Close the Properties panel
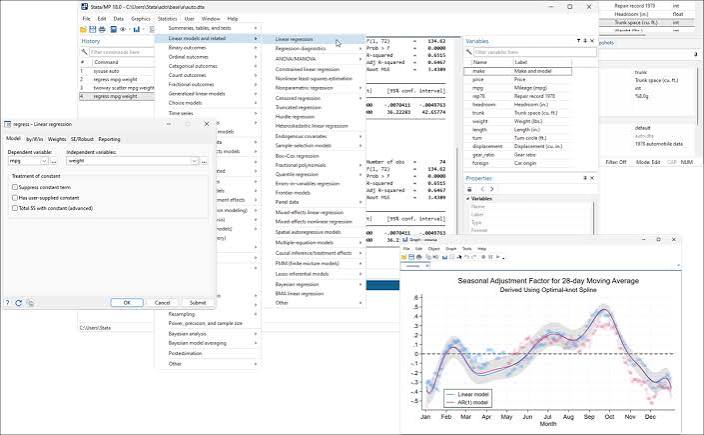The height and width of the screenshot is (435, 704). (x=592, y=178)
